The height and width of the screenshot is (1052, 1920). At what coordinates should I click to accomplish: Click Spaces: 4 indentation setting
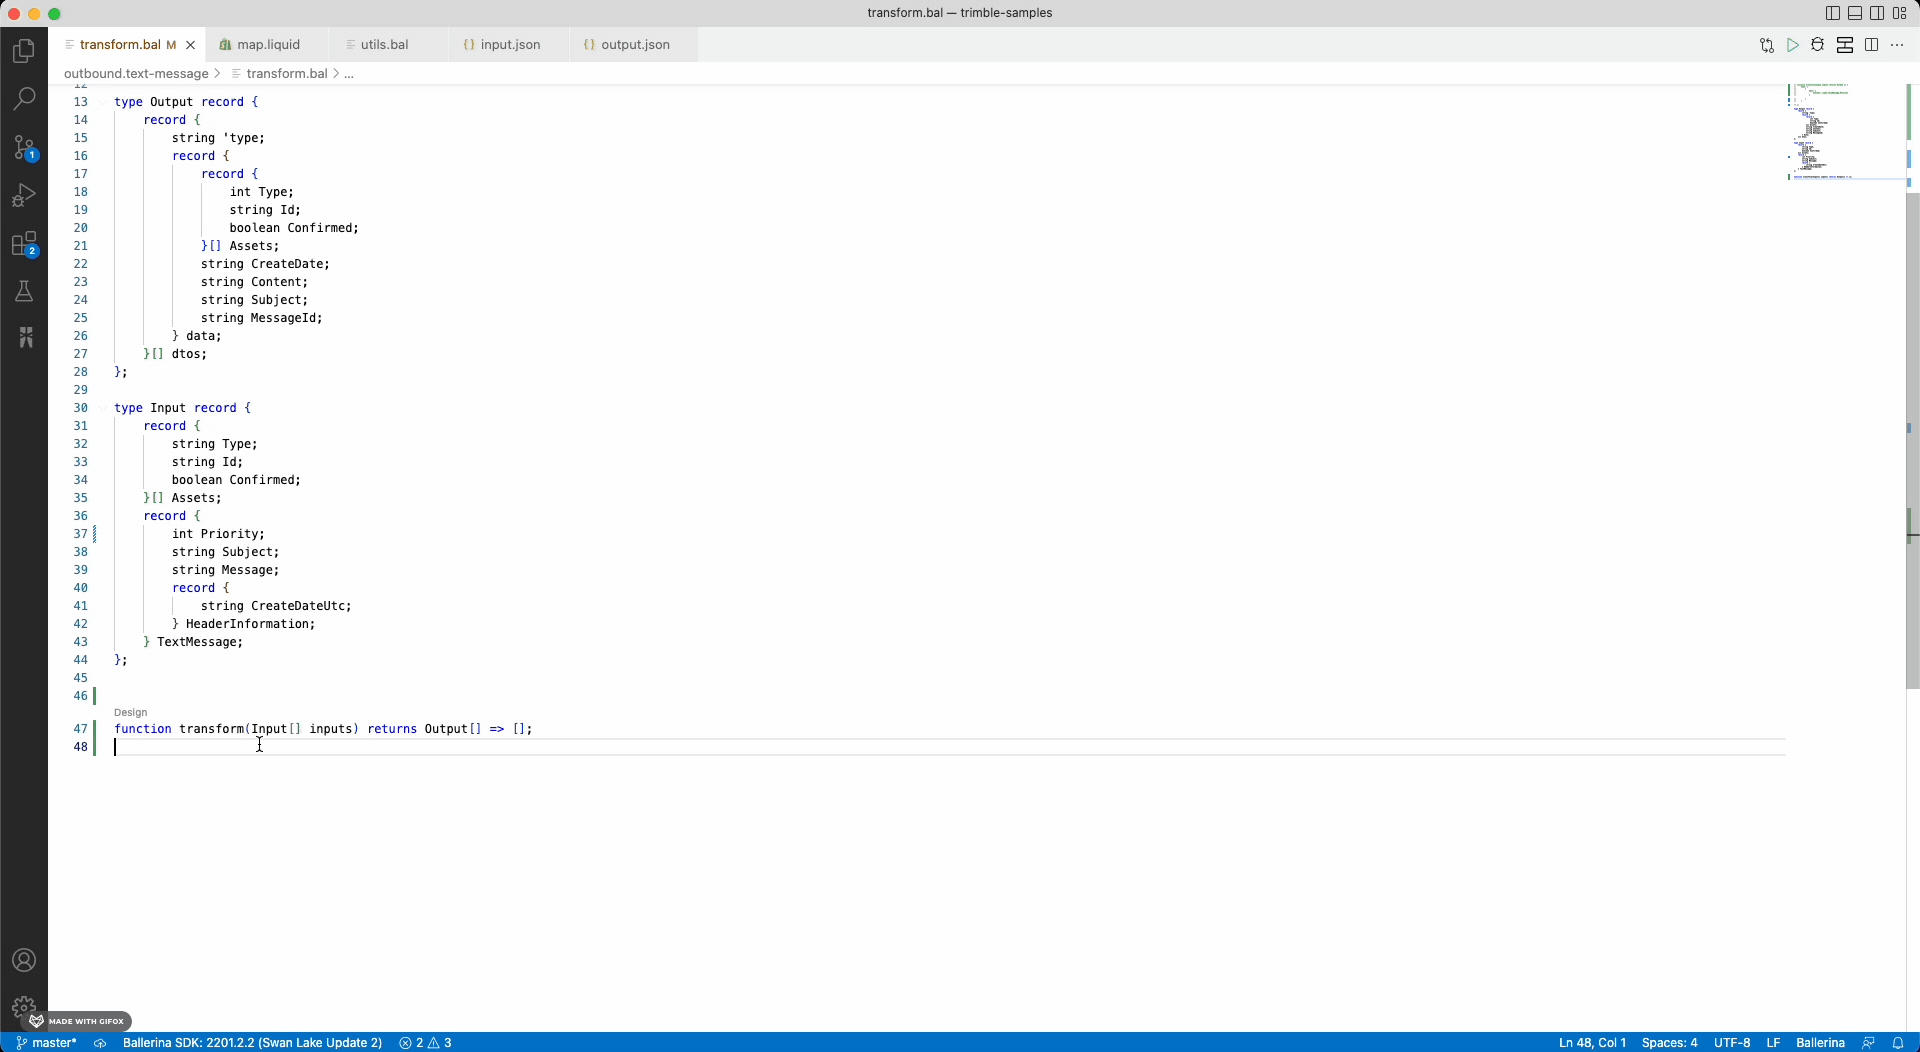tap(1669, 1042)
